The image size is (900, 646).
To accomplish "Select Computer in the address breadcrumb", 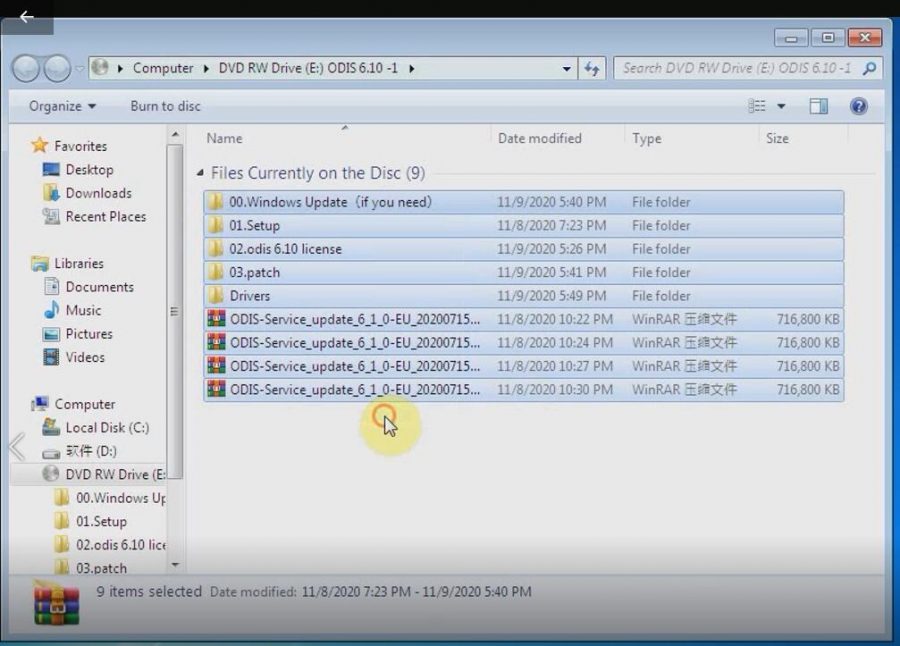I will [163, 68].
